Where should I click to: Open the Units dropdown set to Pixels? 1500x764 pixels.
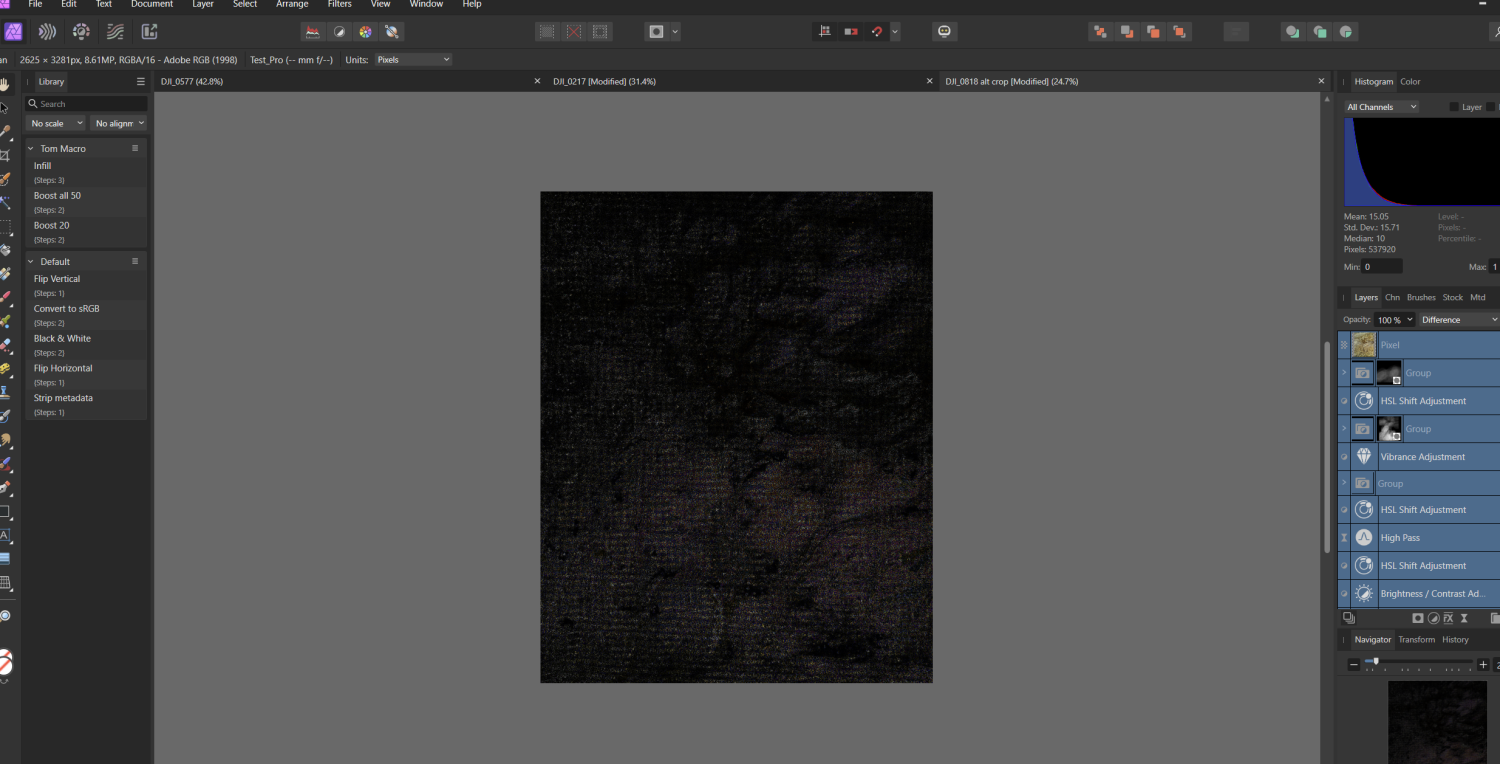pyautogui.click(x=413, y=60)
